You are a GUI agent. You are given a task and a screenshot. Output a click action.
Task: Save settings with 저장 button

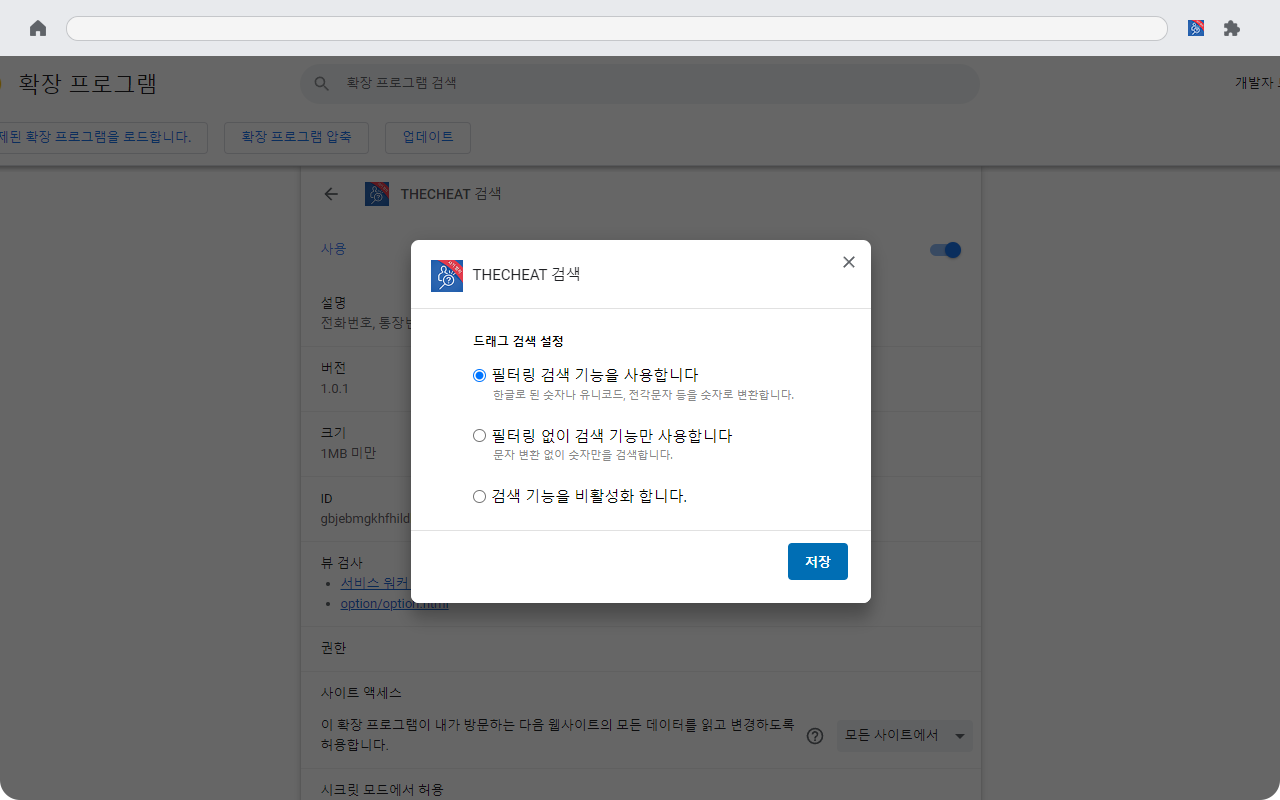(x=818, y=562)
